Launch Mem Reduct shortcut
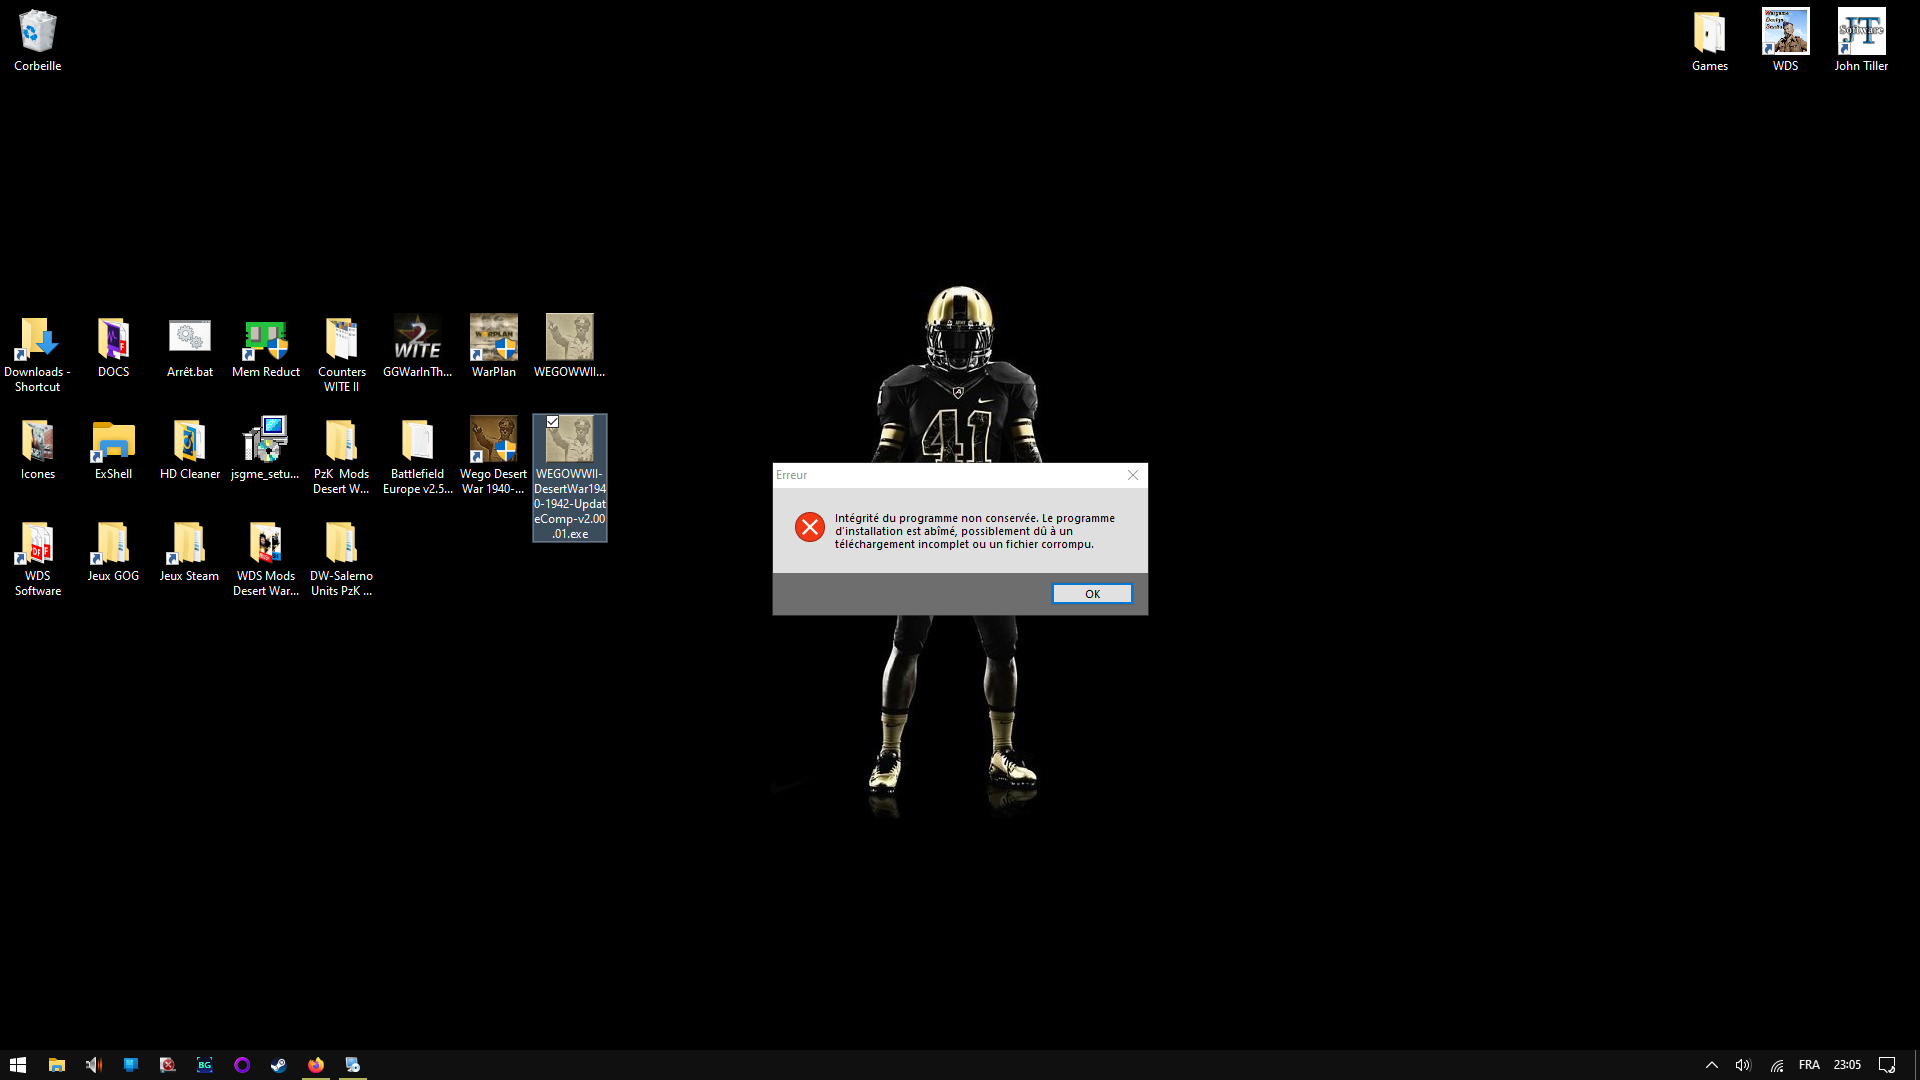 pos(265,348)
